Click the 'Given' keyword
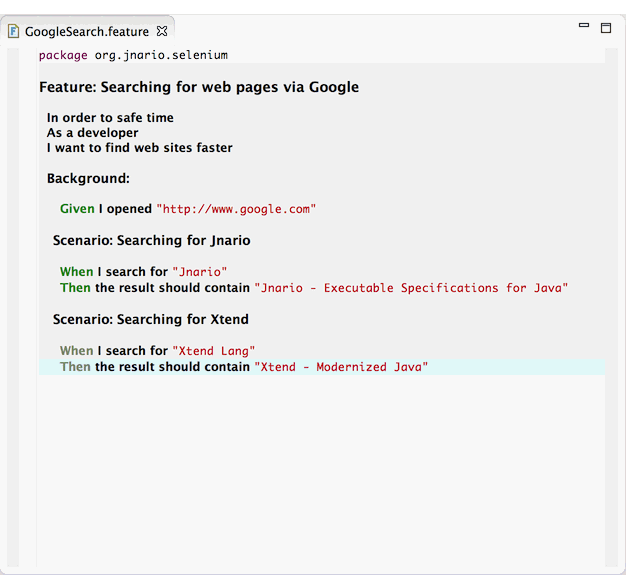 click(77, 208)
